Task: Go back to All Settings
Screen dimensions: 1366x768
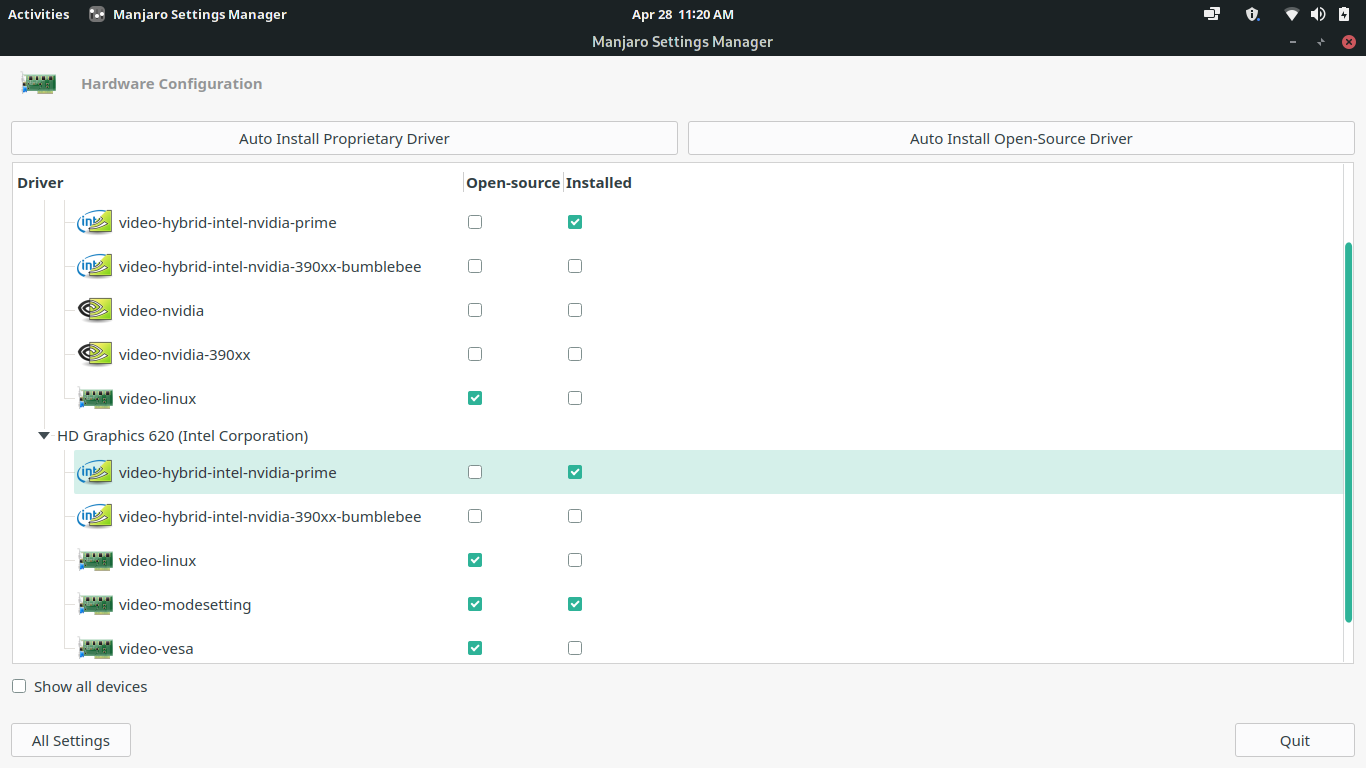Action: click(71, 741)
